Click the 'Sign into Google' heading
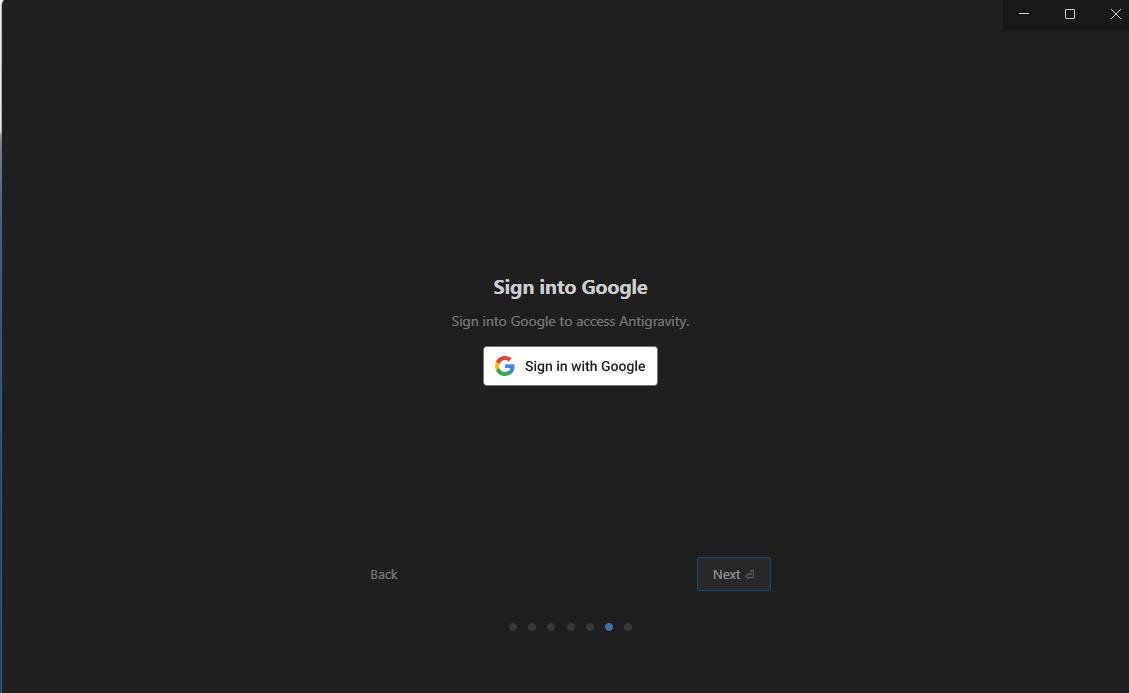Viewport: 1129px width, 693px height. pos(570,287)
